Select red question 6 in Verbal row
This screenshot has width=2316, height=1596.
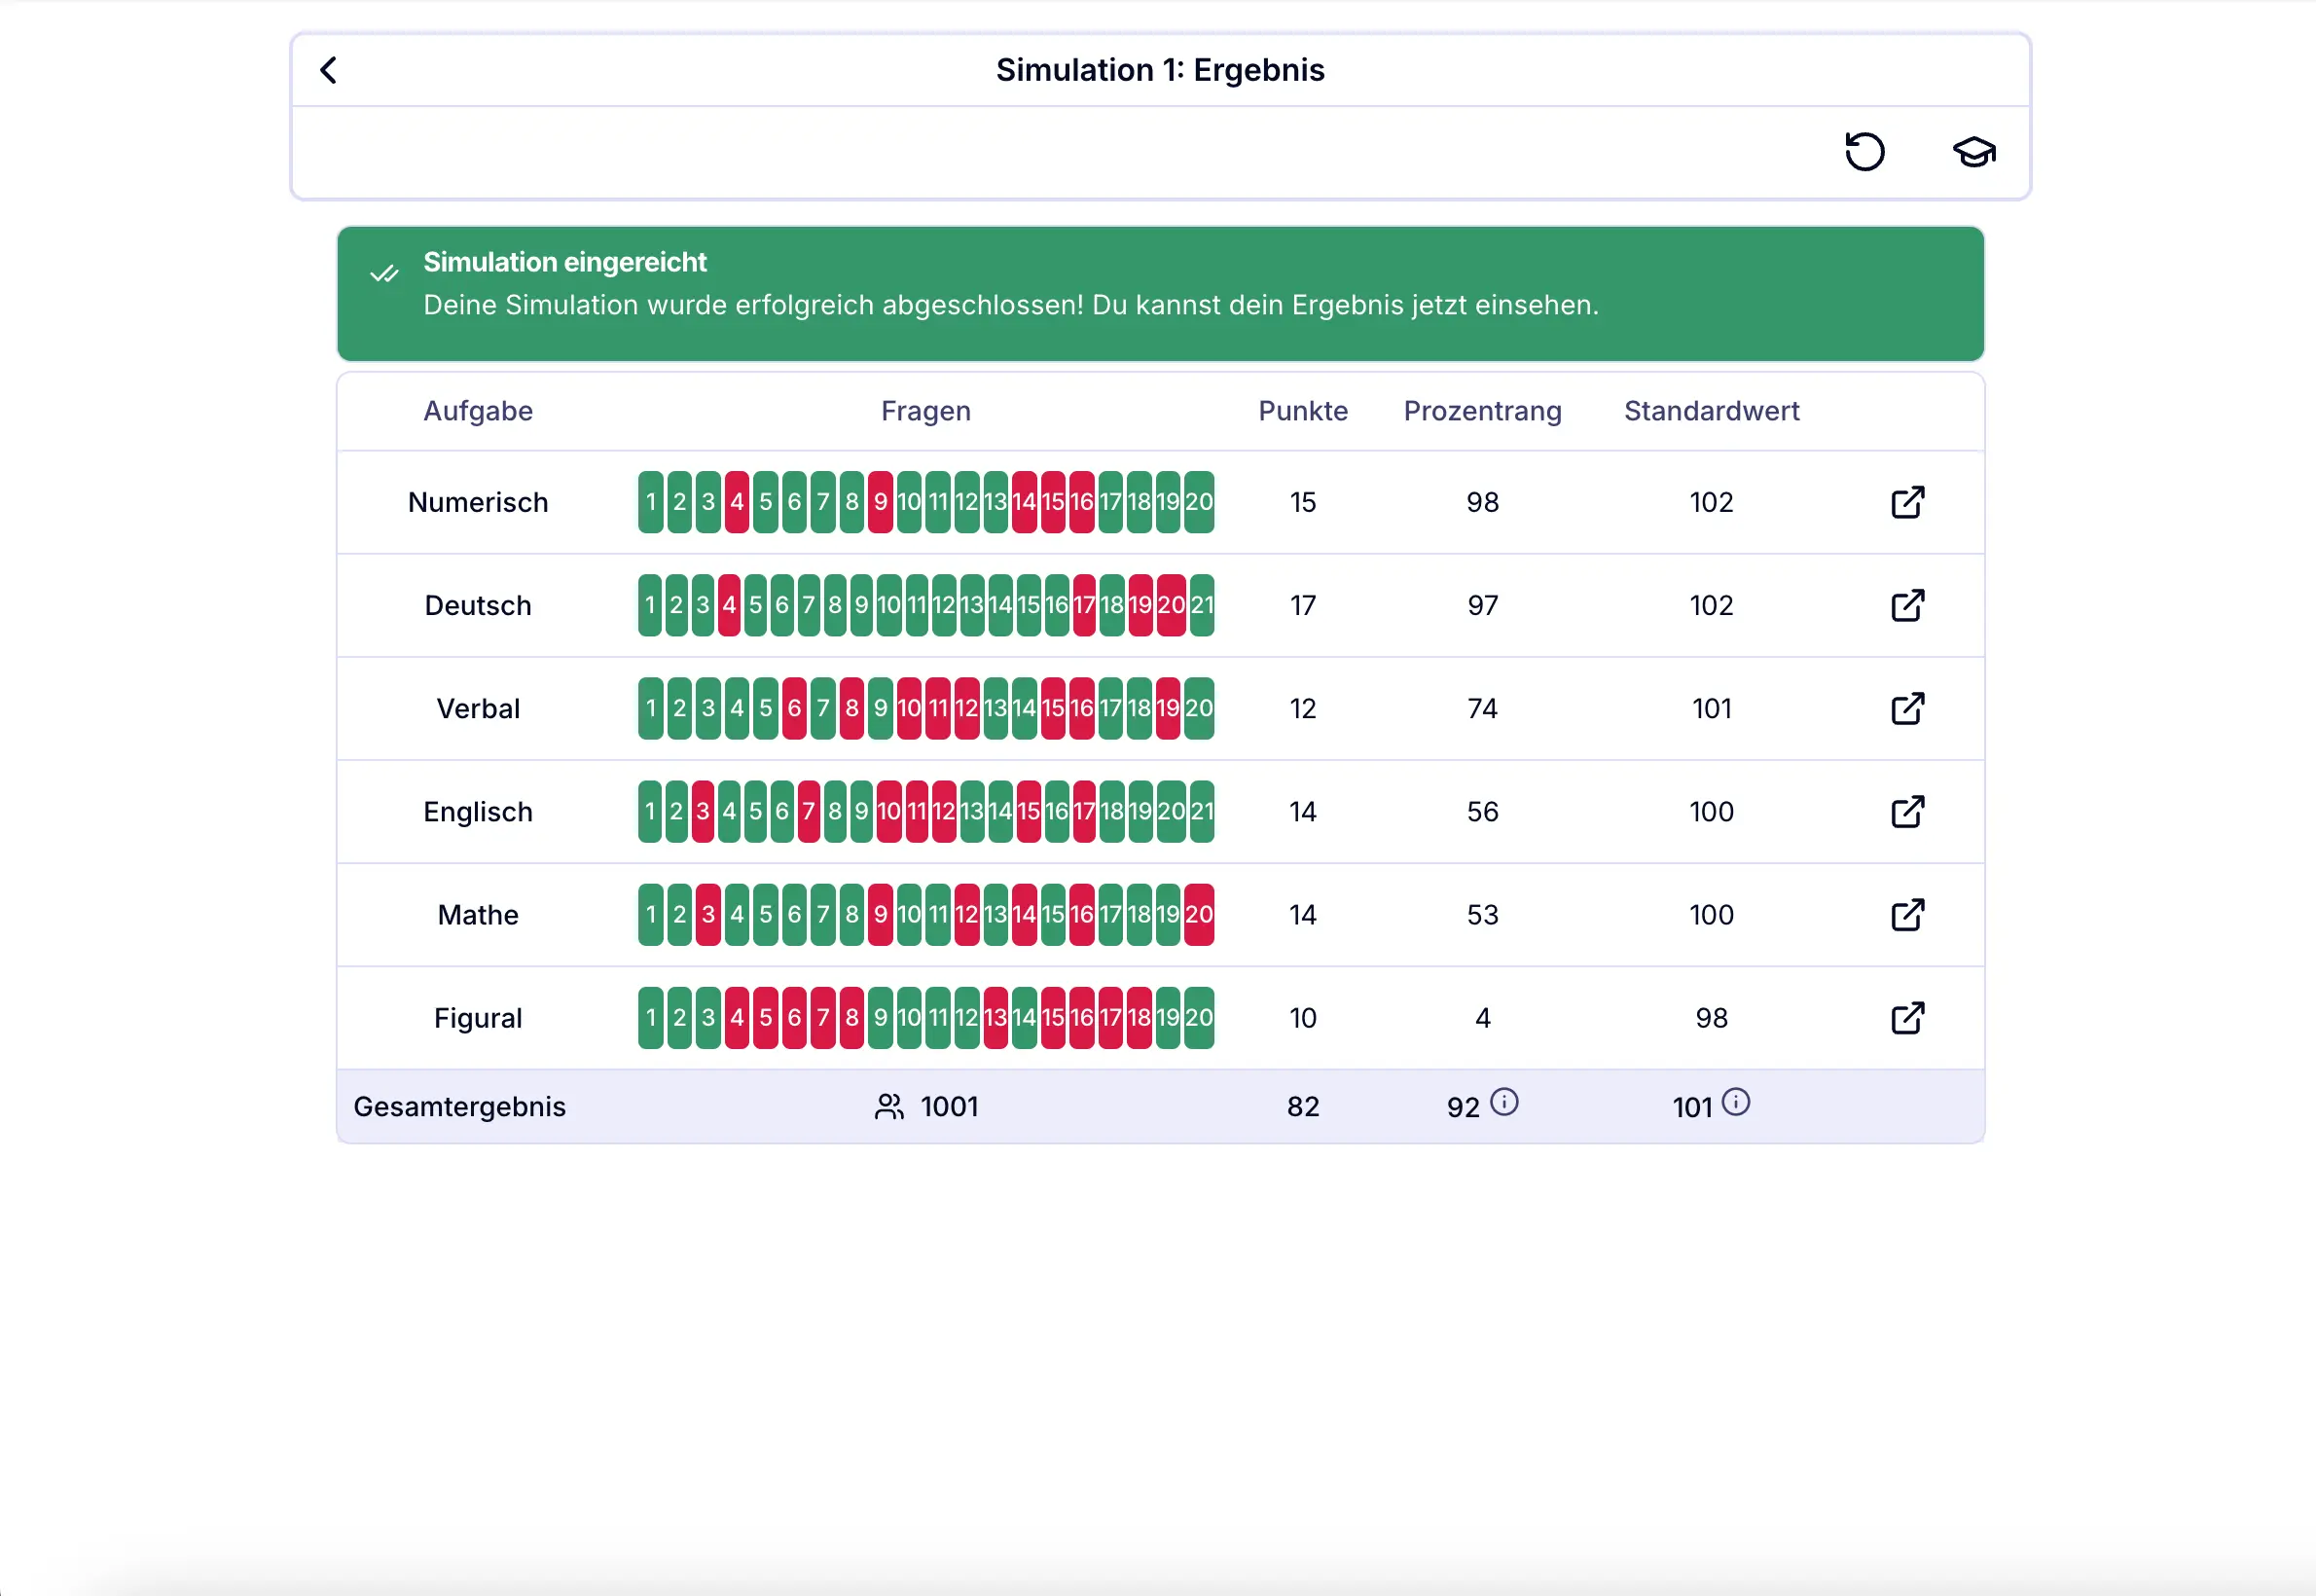pos(794,708)
